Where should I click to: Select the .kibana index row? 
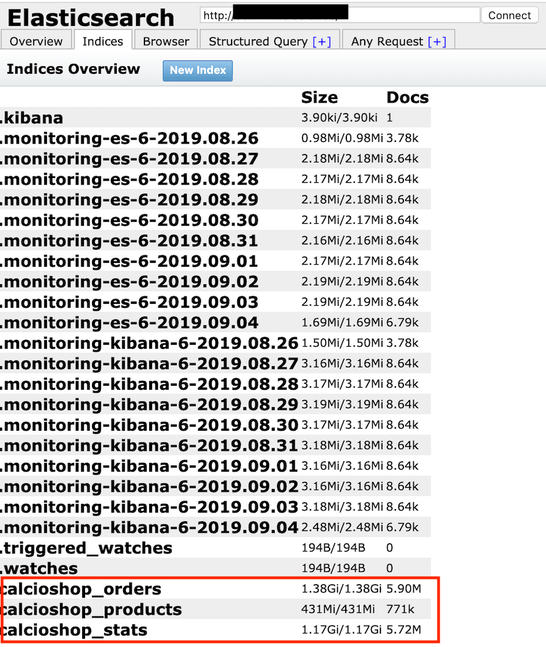(x=215, y=118)
